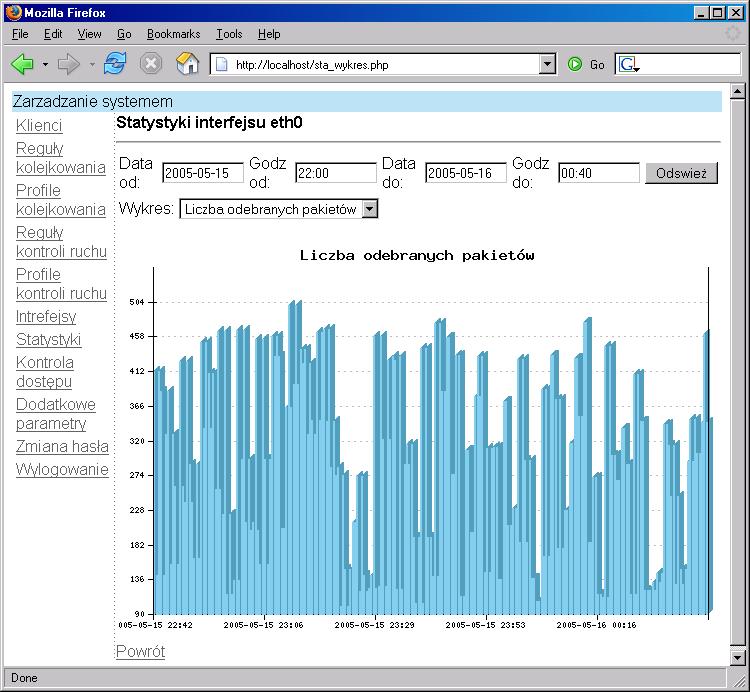Viewport: 750px width, 692px height.
Task: Expand the address bar URL dropdown
Action: click(x=546, y=64)
